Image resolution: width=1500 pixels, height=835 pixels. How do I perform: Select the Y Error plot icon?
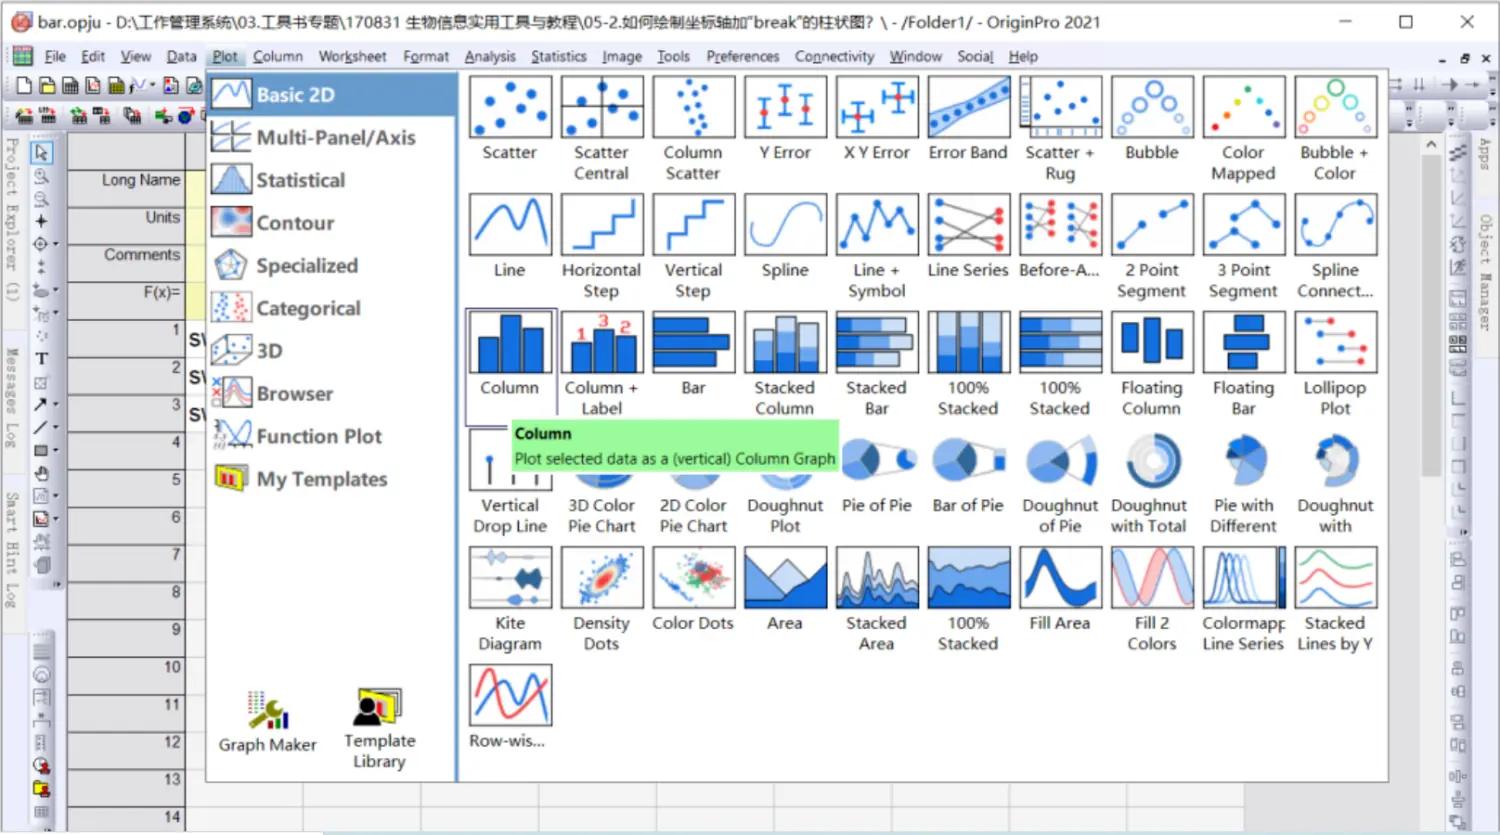785,107
